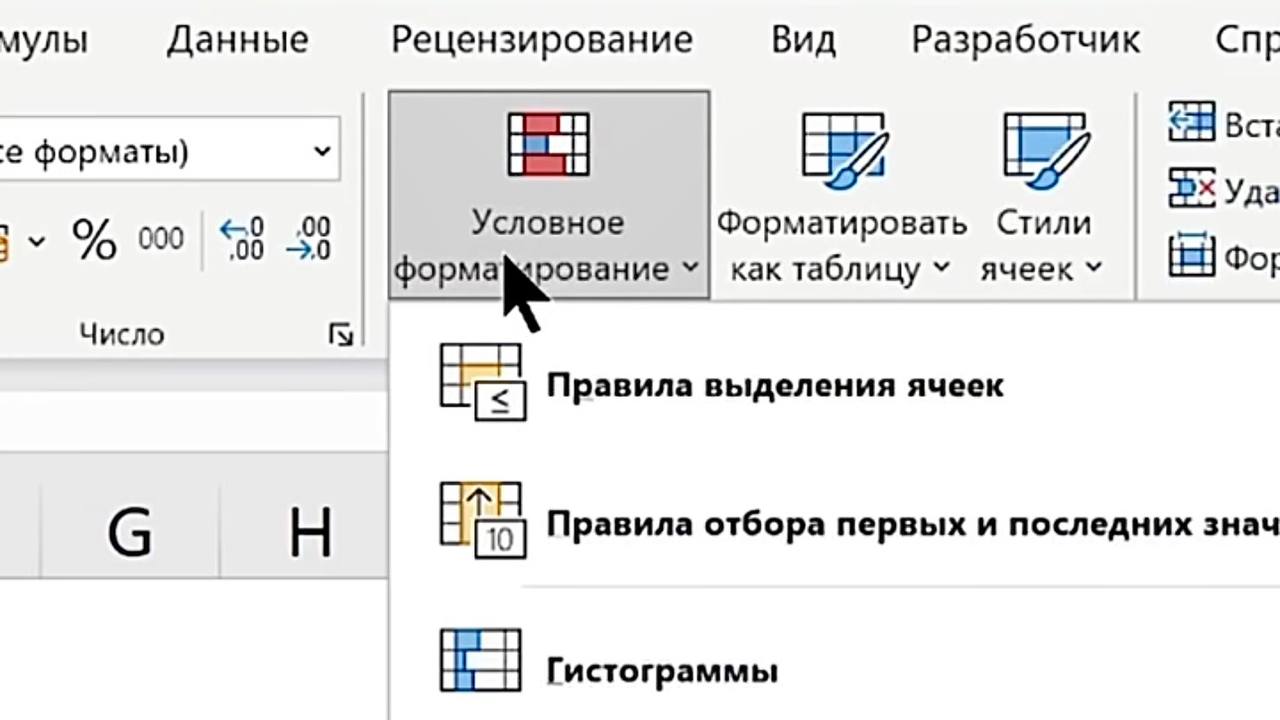Open Правила выделения ячеек submenu
Screen dimensions: 1280x720
click(x=774, y=385)
